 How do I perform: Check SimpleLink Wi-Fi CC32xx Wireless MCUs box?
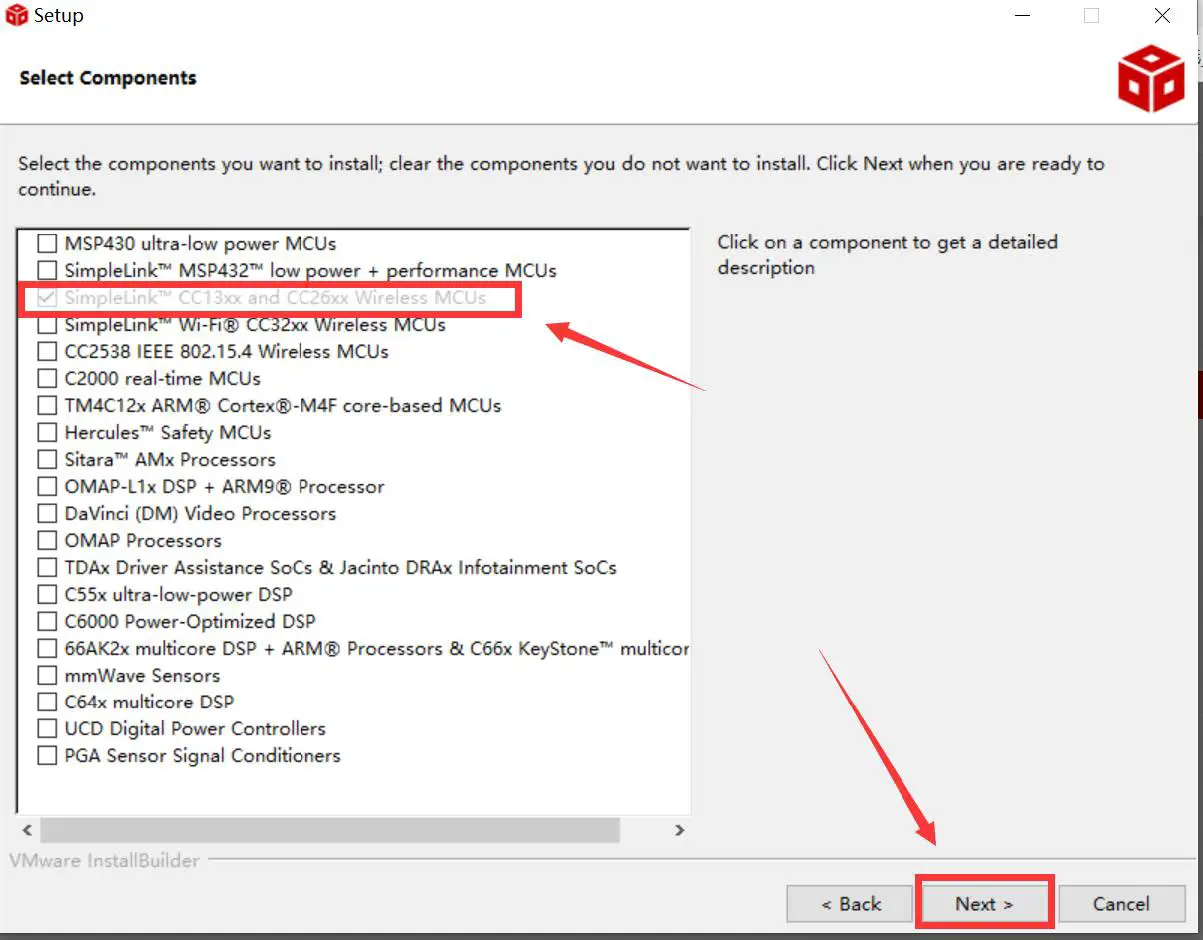(47, 324)
